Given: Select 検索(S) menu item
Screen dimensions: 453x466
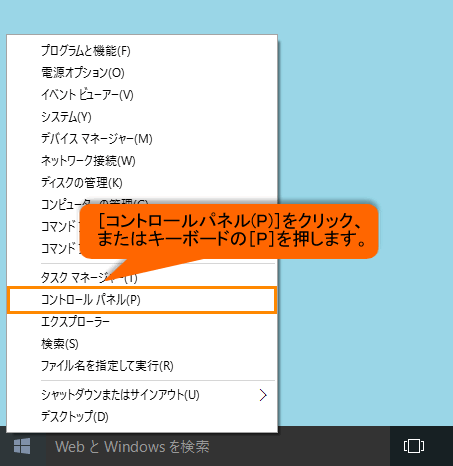Looking at the screenshot, I should click(x=142, y=344).
